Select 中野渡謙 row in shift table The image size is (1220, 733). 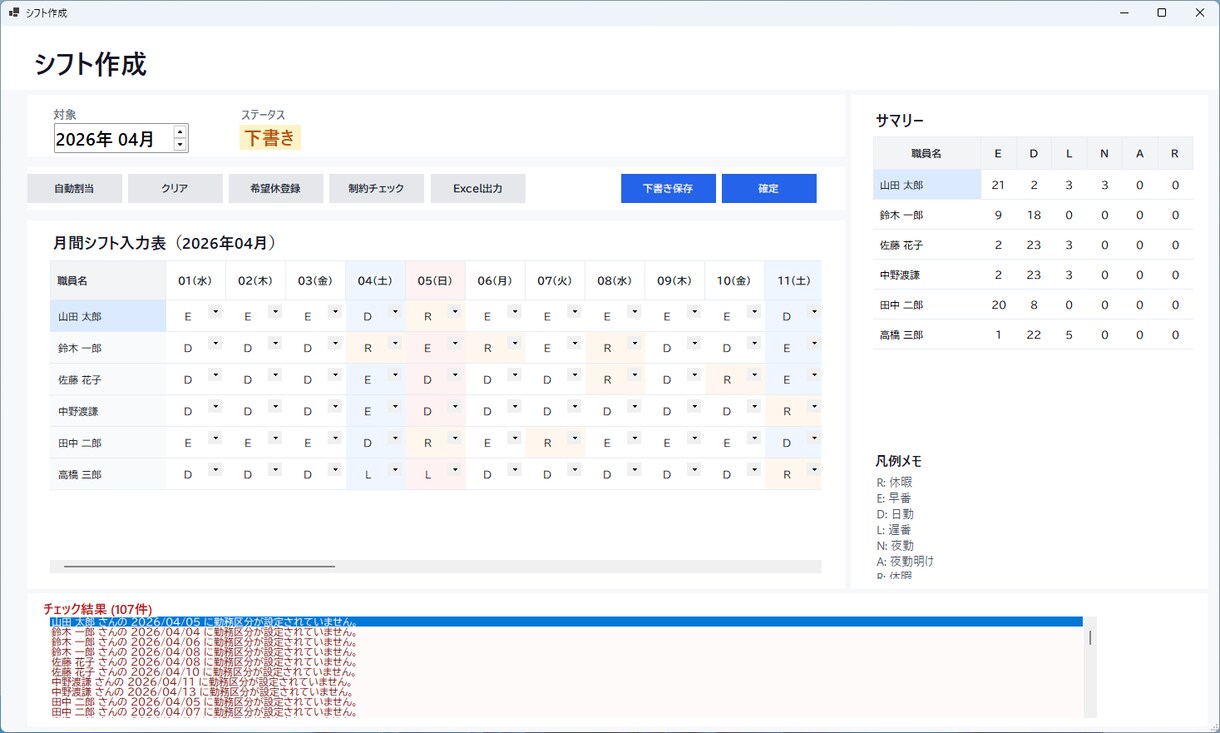[107, 411]
